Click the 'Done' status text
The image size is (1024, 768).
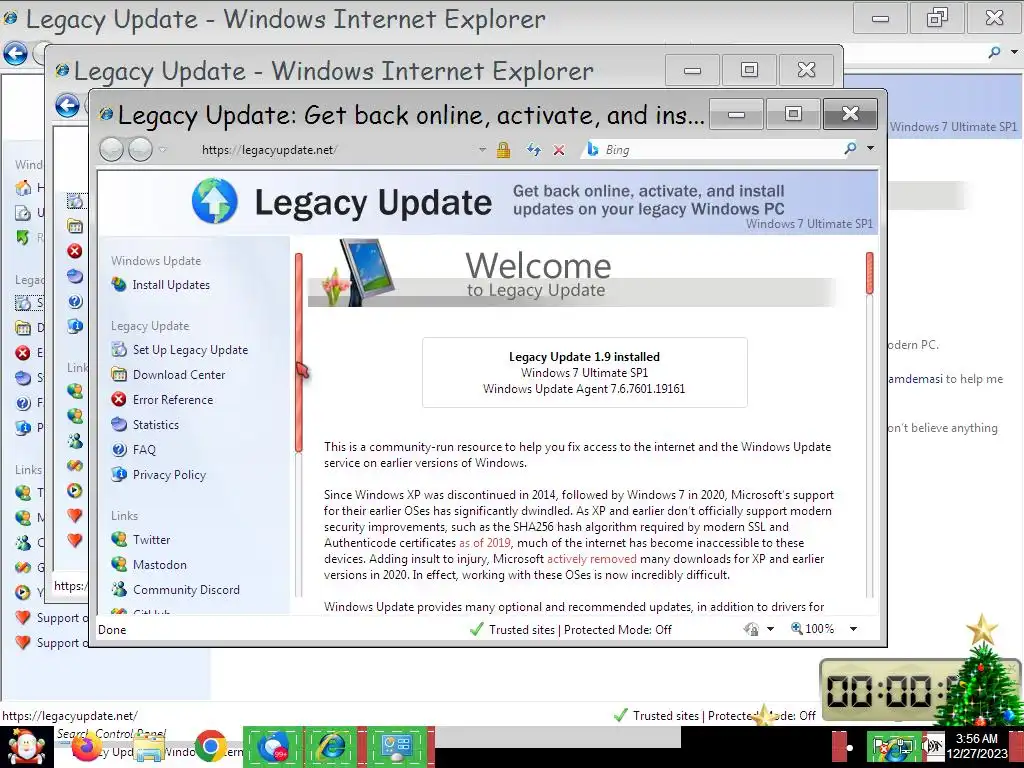(x=112, y=630)
